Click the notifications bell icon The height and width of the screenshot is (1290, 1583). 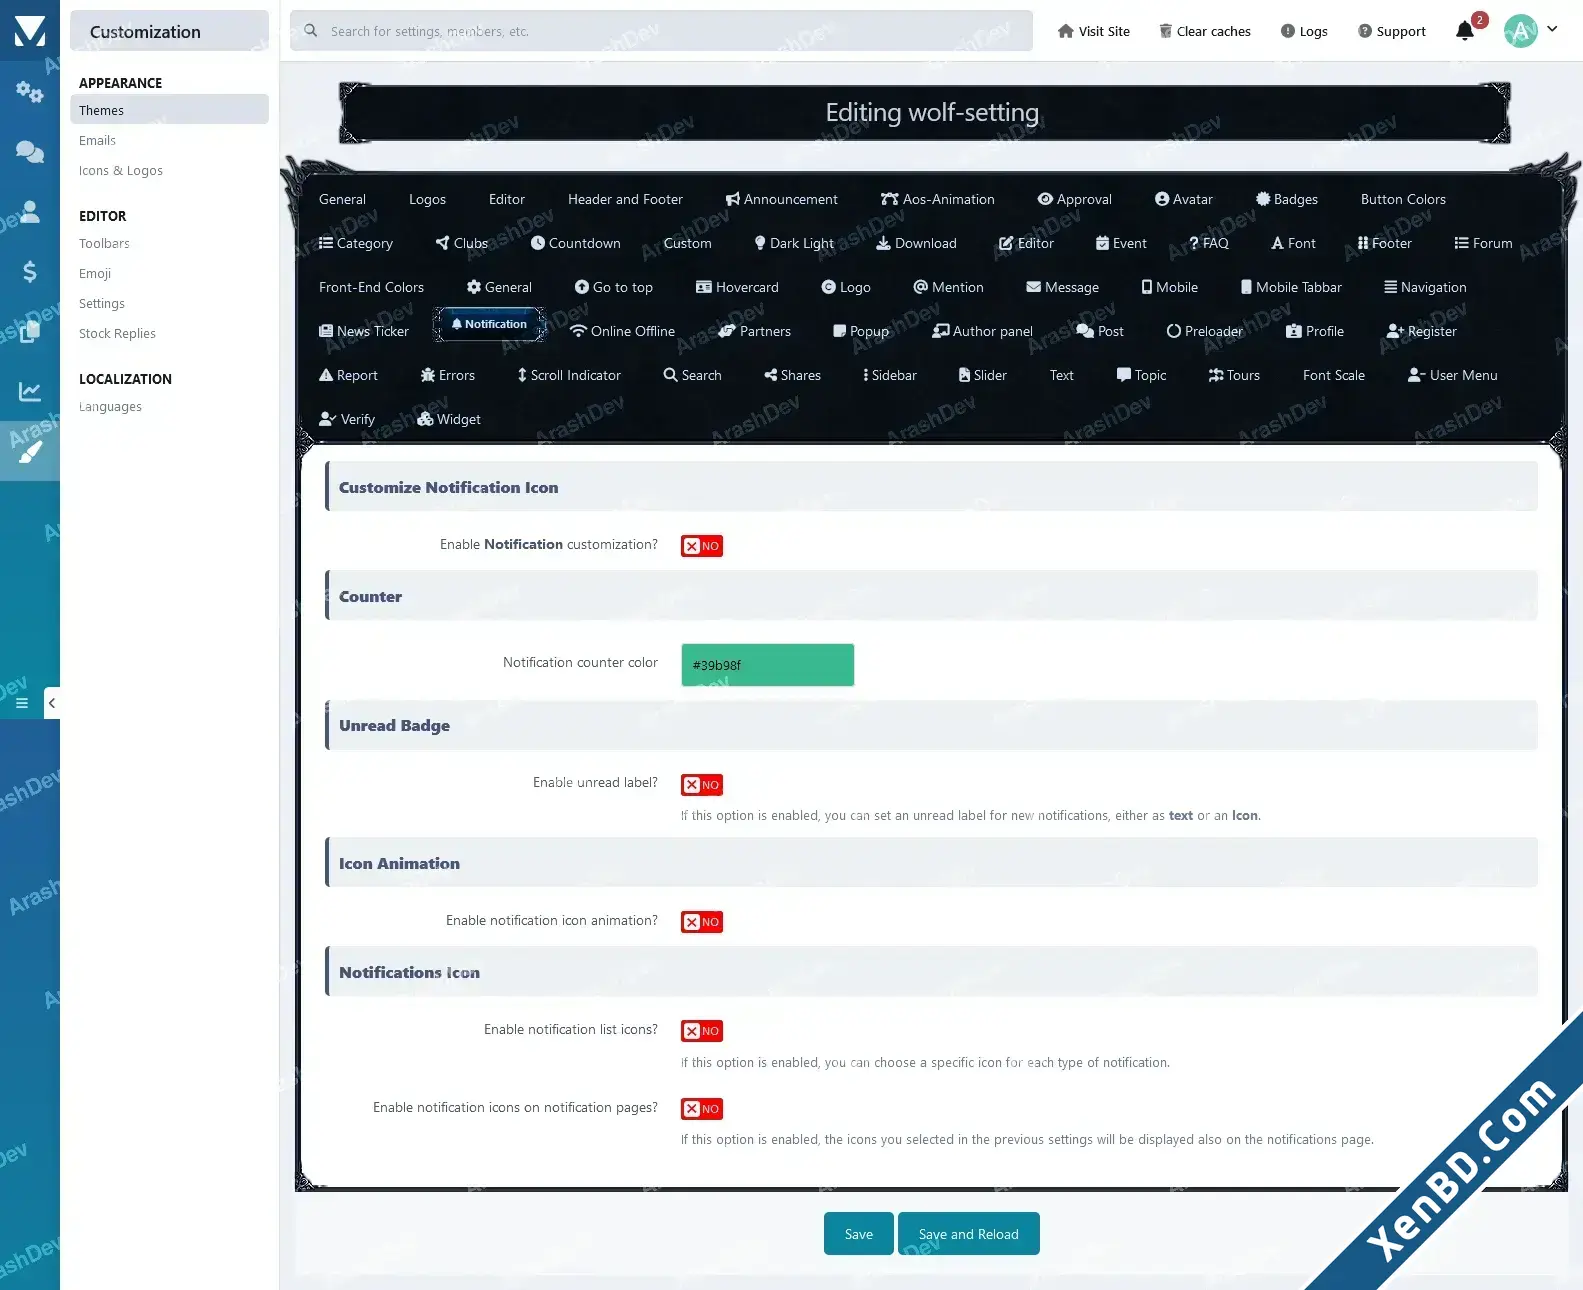pyautogui.click(x=1465, y=31)
